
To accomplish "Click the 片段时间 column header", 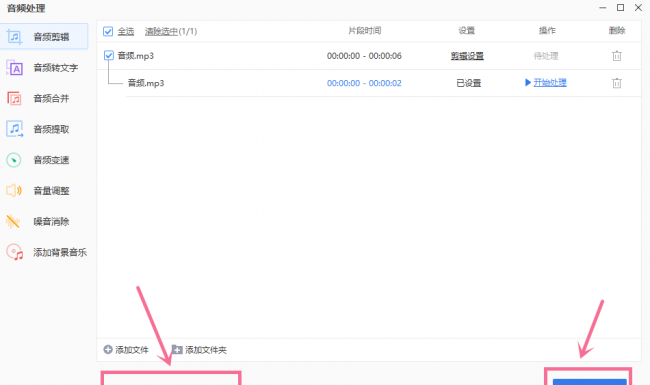I will coord(364,30).
